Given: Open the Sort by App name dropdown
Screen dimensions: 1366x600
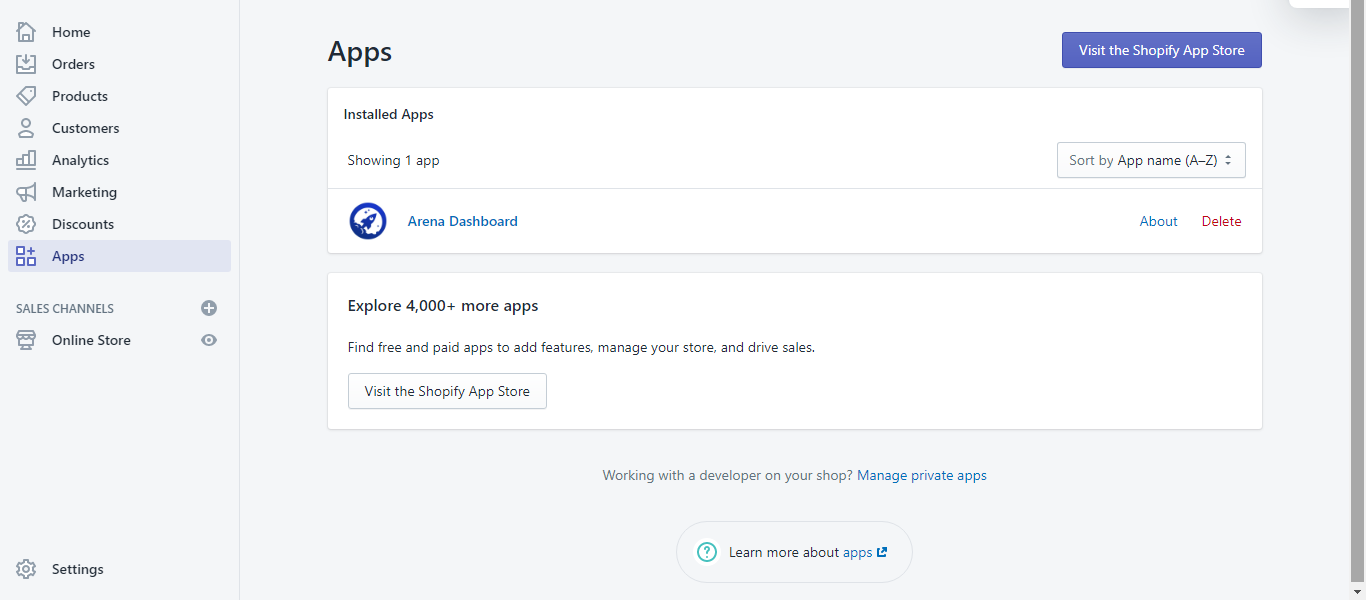Looking at the screenshot, I should (x=1151, y=160).
